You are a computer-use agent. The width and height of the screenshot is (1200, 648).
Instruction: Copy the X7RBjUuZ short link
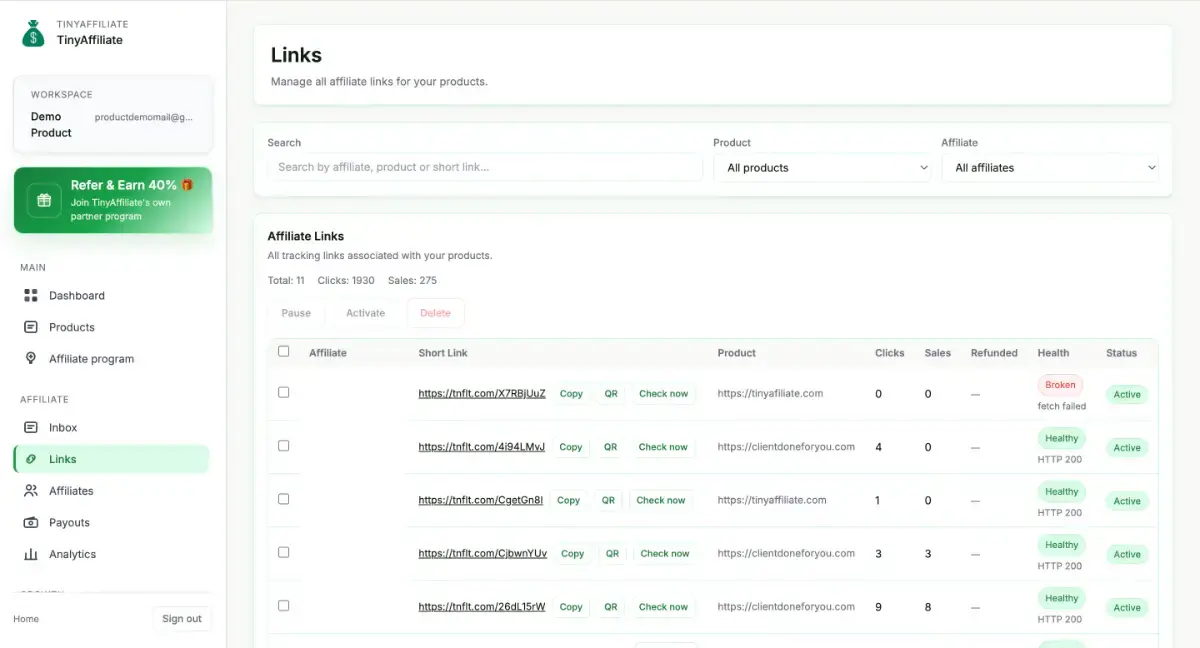pyautogui.click(x=571, y=394)
